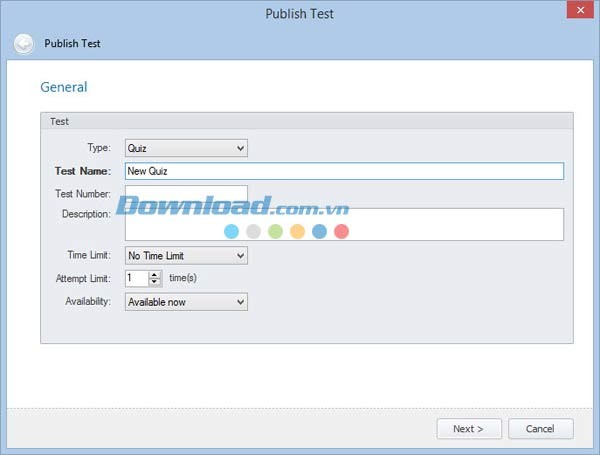
Task: Focus the Test Number input box
Action: pyautogui.click(x=186, y=193)
